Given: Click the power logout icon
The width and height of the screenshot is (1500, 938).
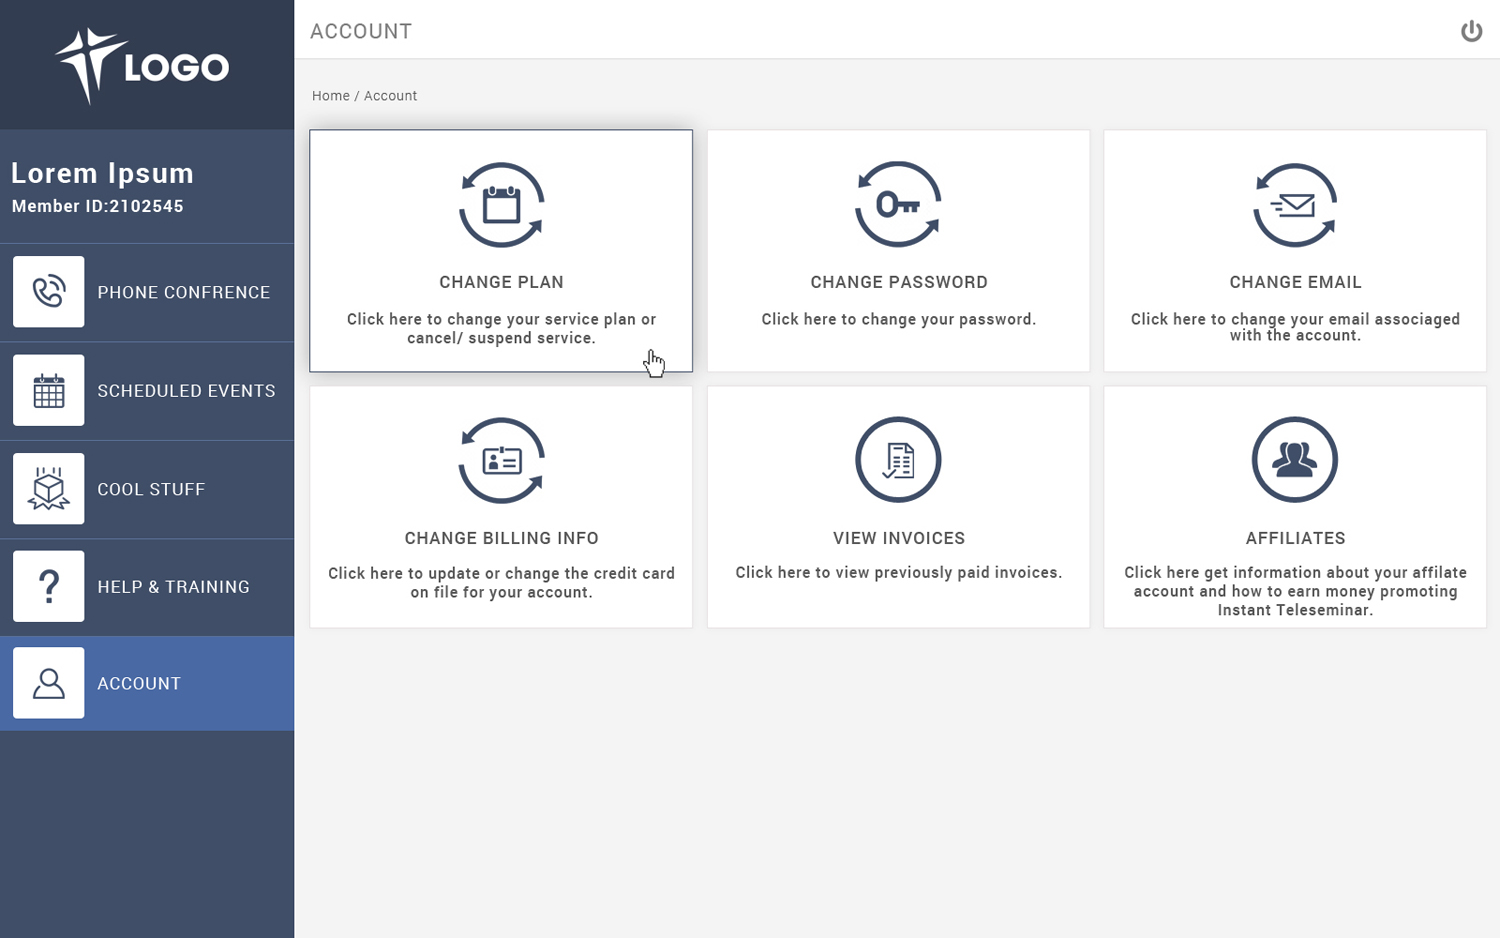Looking at the screenshot, I should [1471, 31].
